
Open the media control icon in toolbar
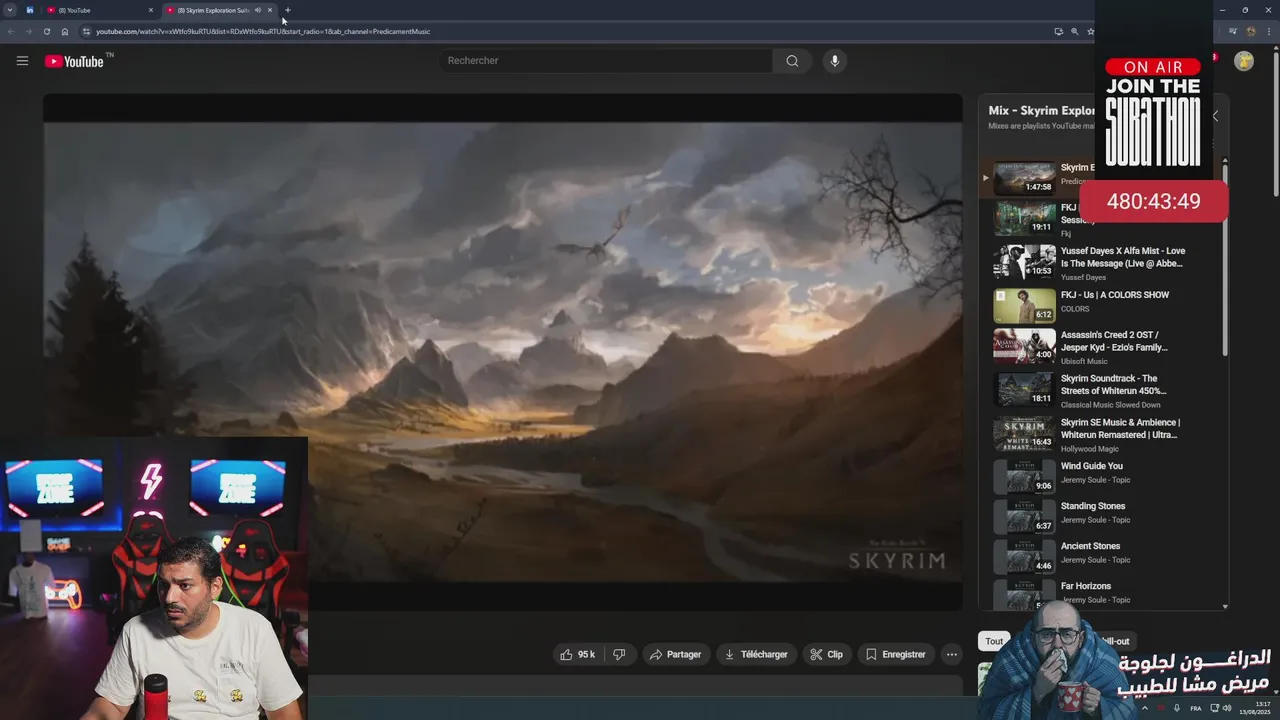click(x=1233, y=31)
